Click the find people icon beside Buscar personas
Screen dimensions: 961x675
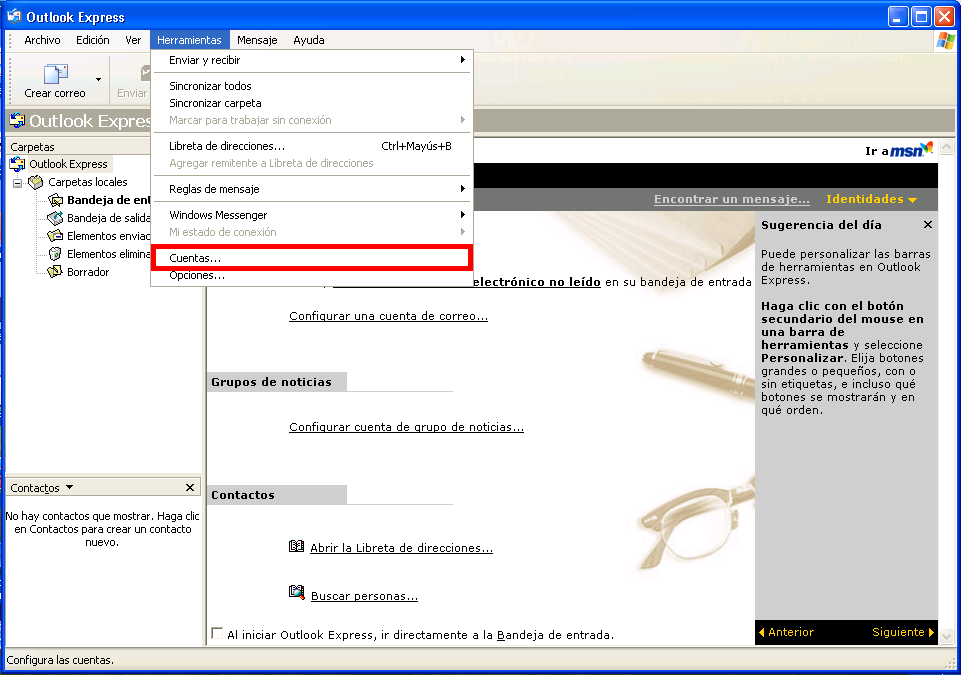coord(297,593)
